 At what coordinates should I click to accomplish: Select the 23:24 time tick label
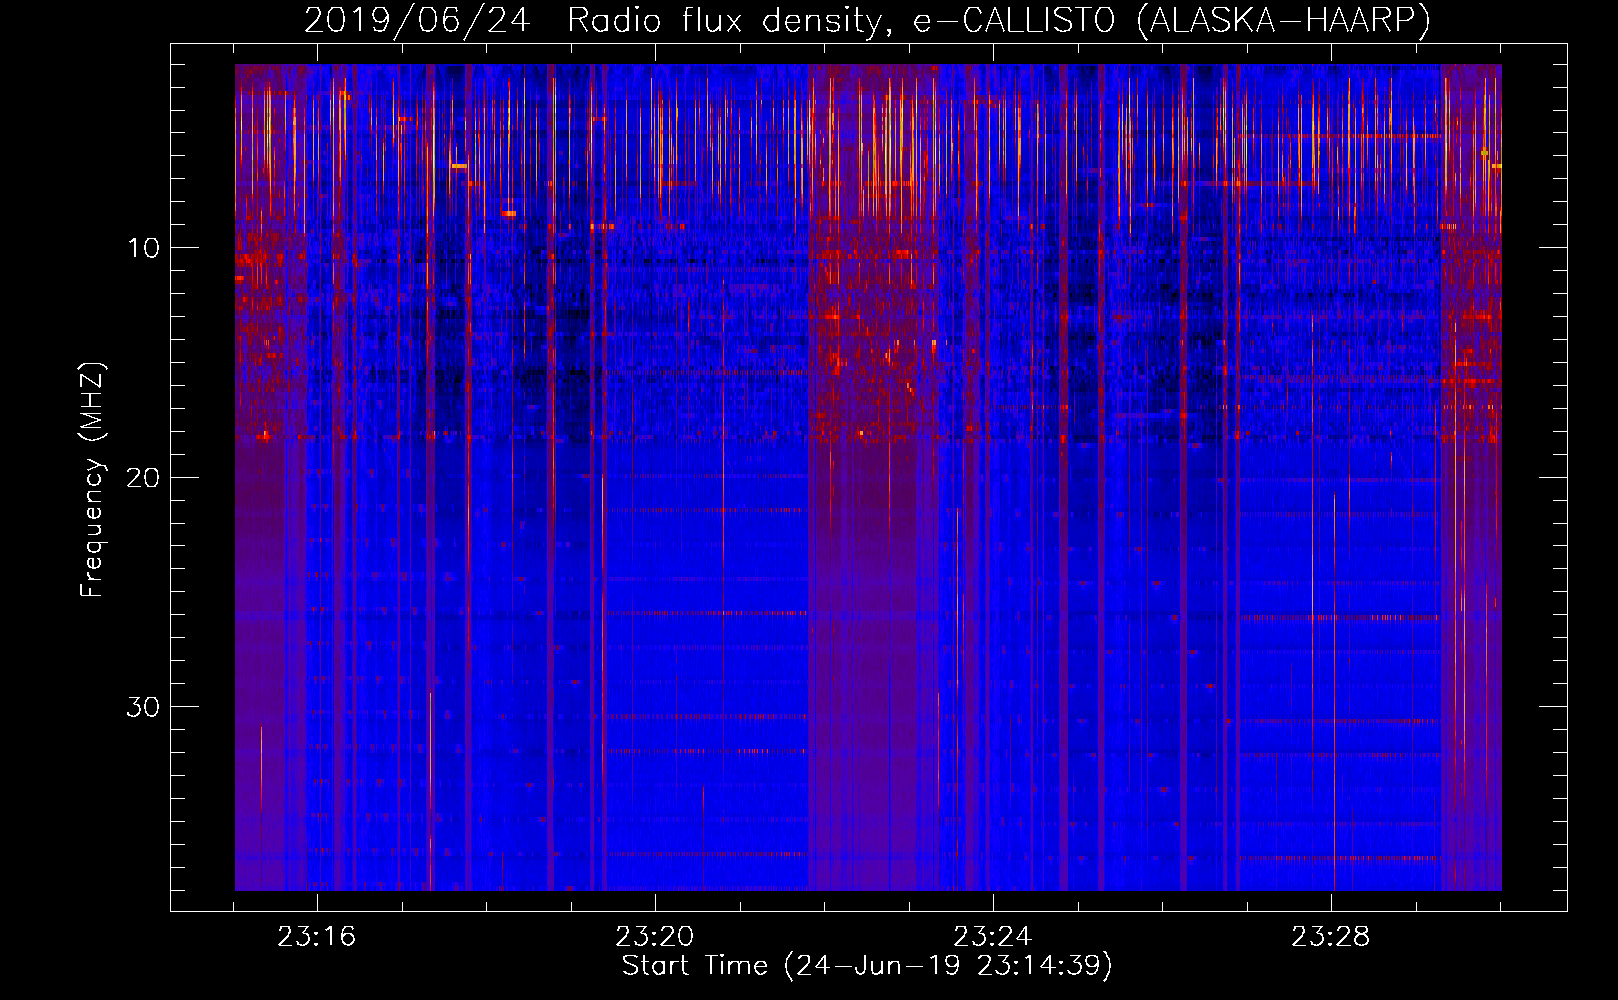pyautogui.click(x=993, y=937)
